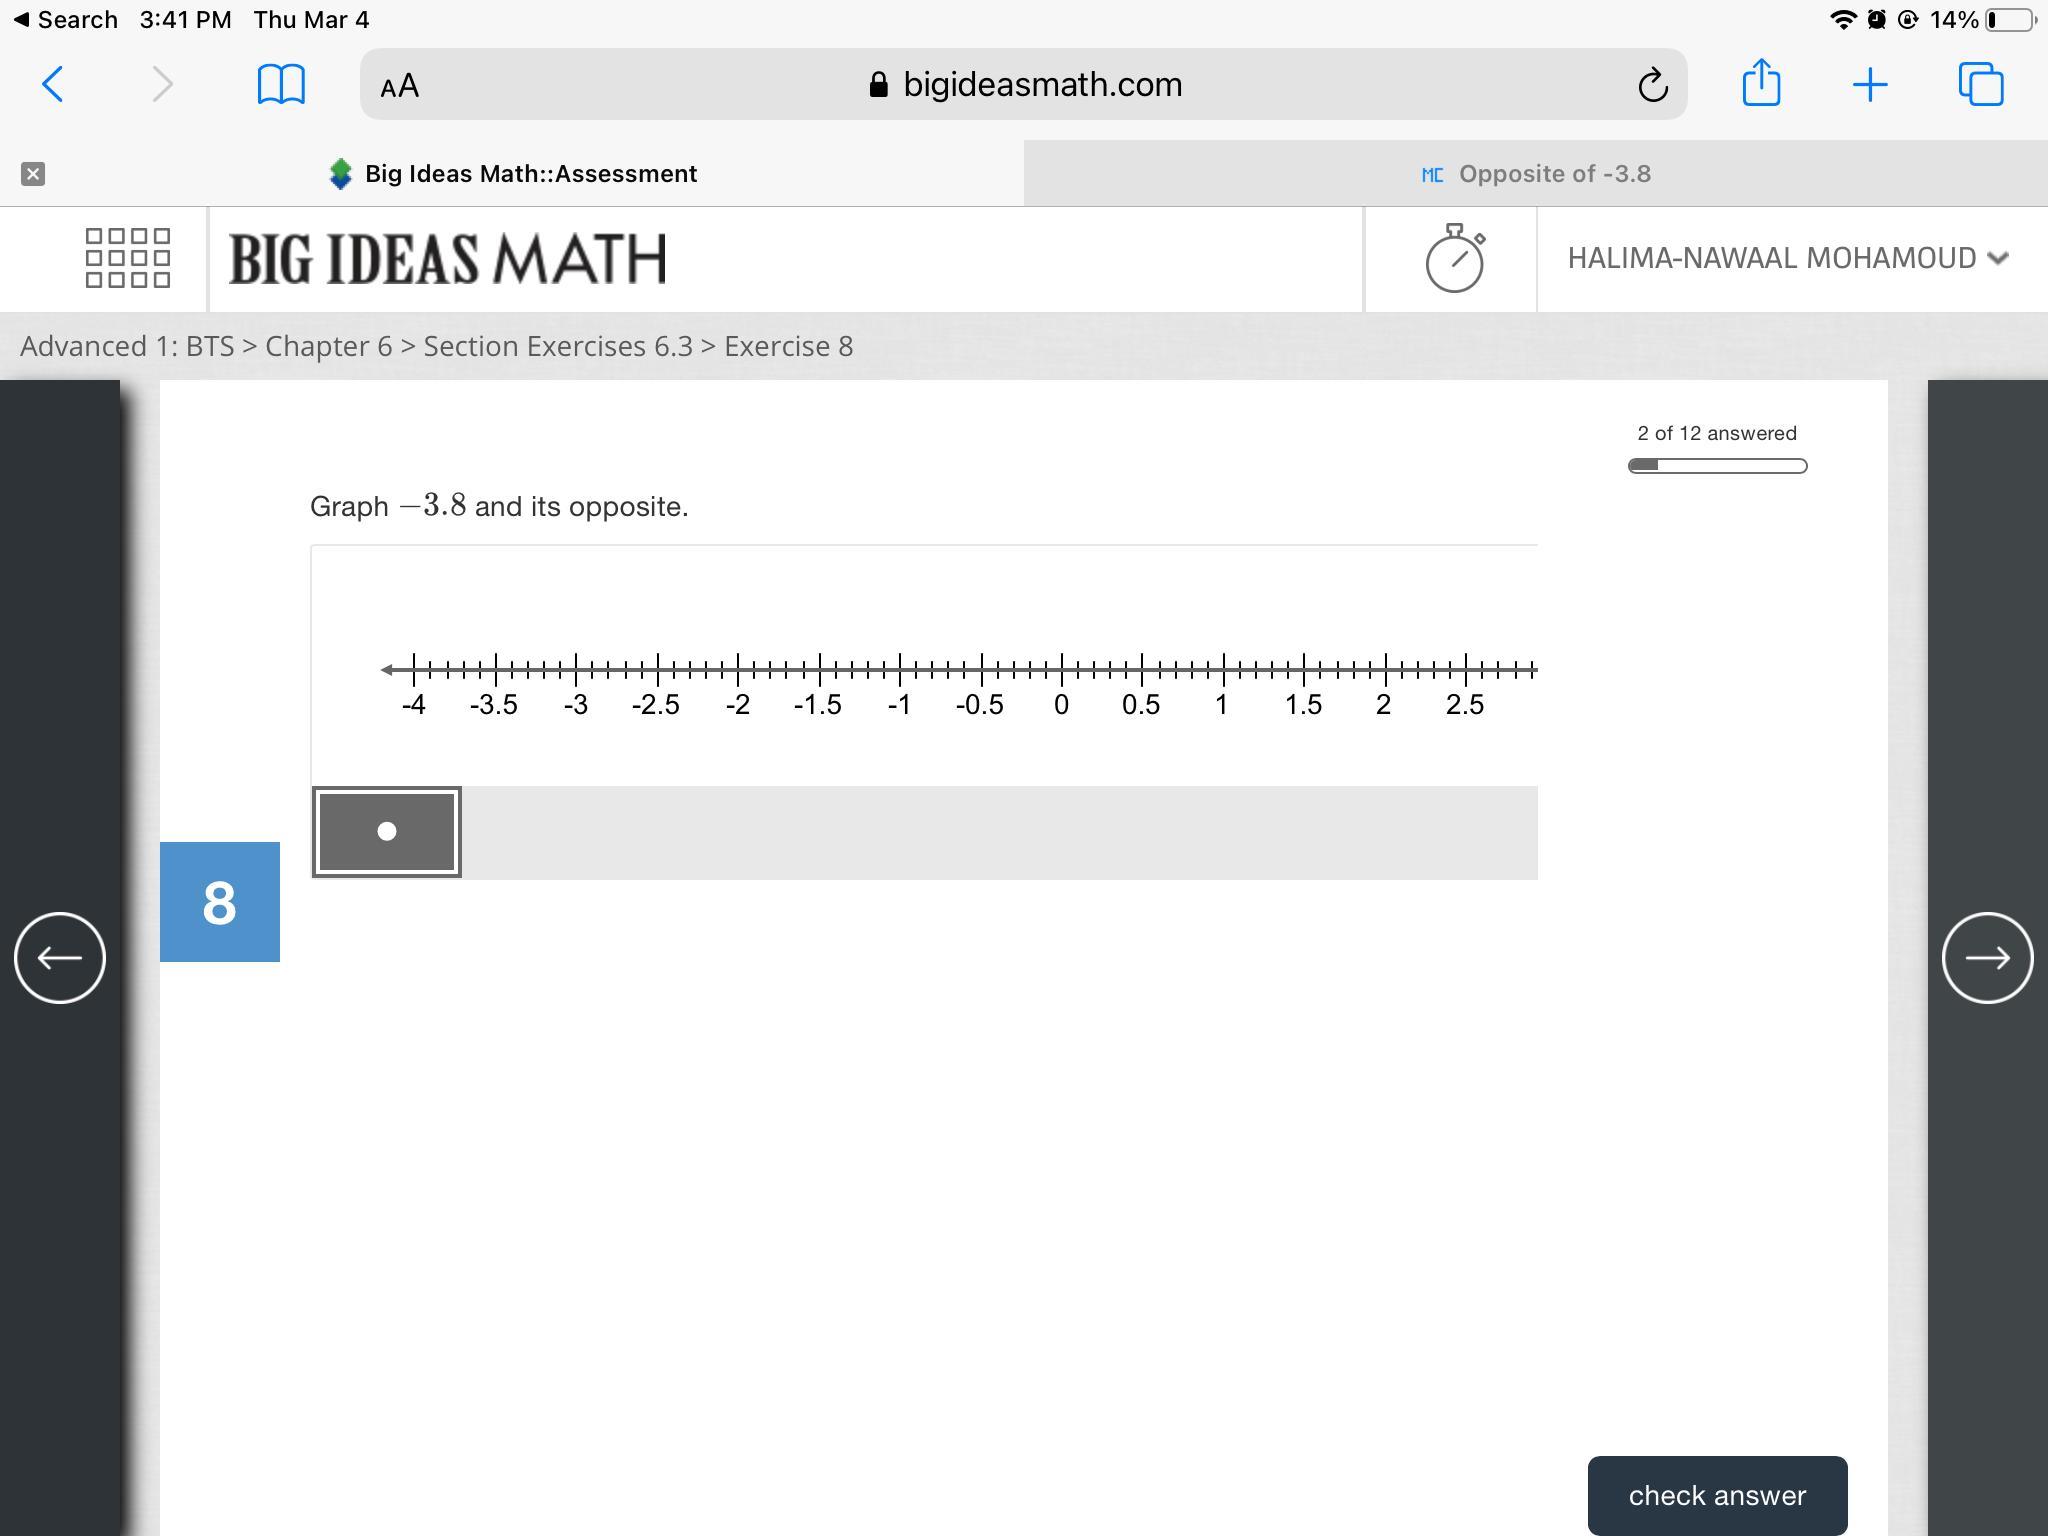This screenshot has width=2048, height=1536.
Task: Select Big Ideas Math::Assessment tab
Action: pyautogui.click(x=530, y=174)
